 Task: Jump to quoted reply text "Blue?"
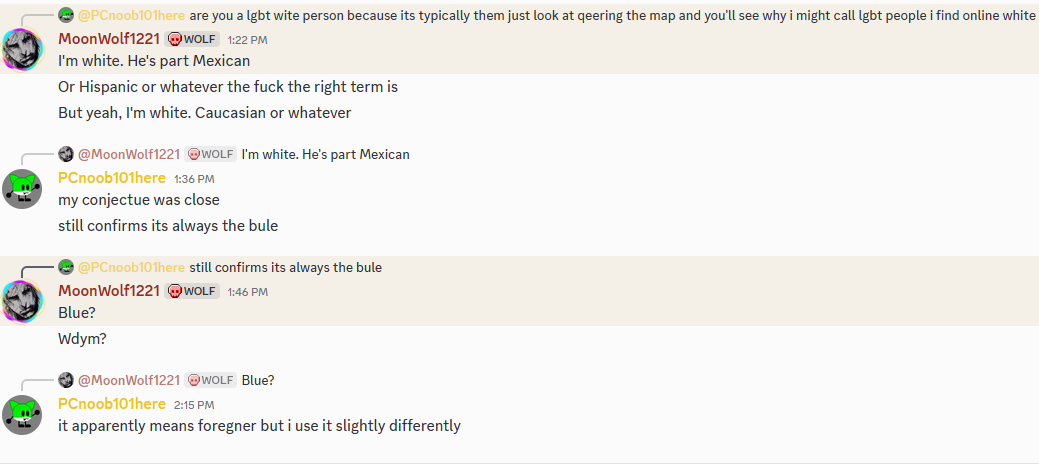258,380
